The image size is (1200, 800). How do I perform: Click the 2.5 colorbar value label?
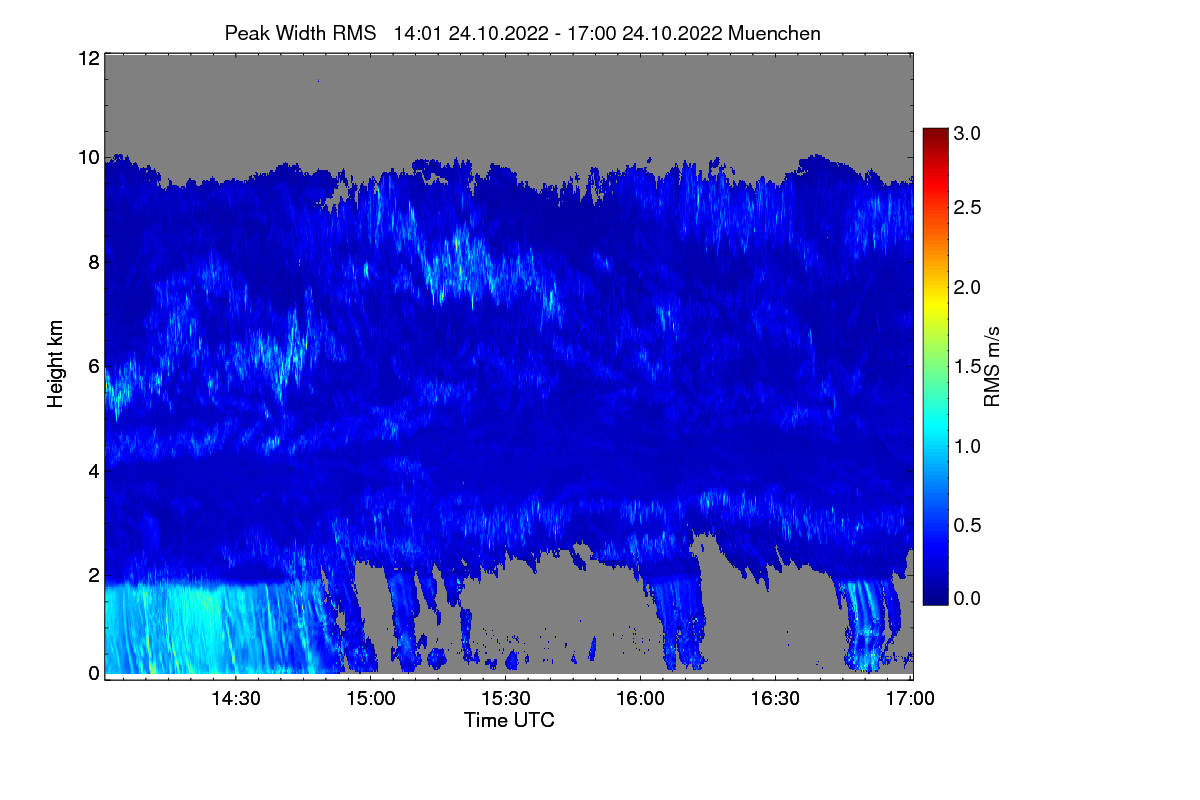968,208
